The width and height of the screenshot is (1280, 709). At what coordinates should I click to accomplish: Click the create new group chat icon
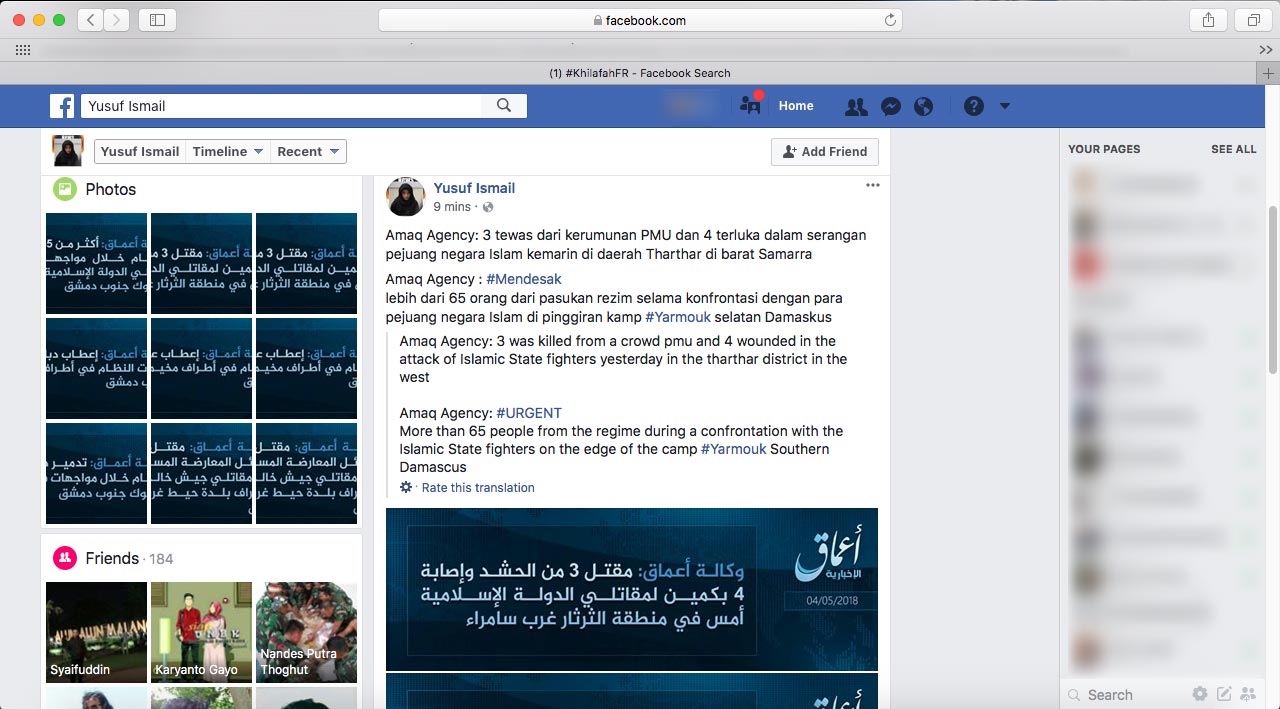point(1248,694)
